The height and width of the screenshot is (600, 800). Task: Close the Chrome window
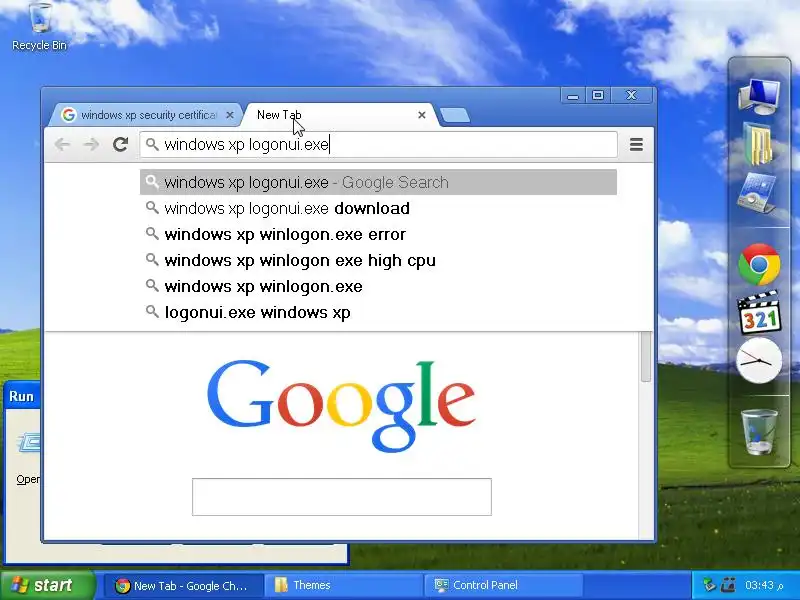632,95
